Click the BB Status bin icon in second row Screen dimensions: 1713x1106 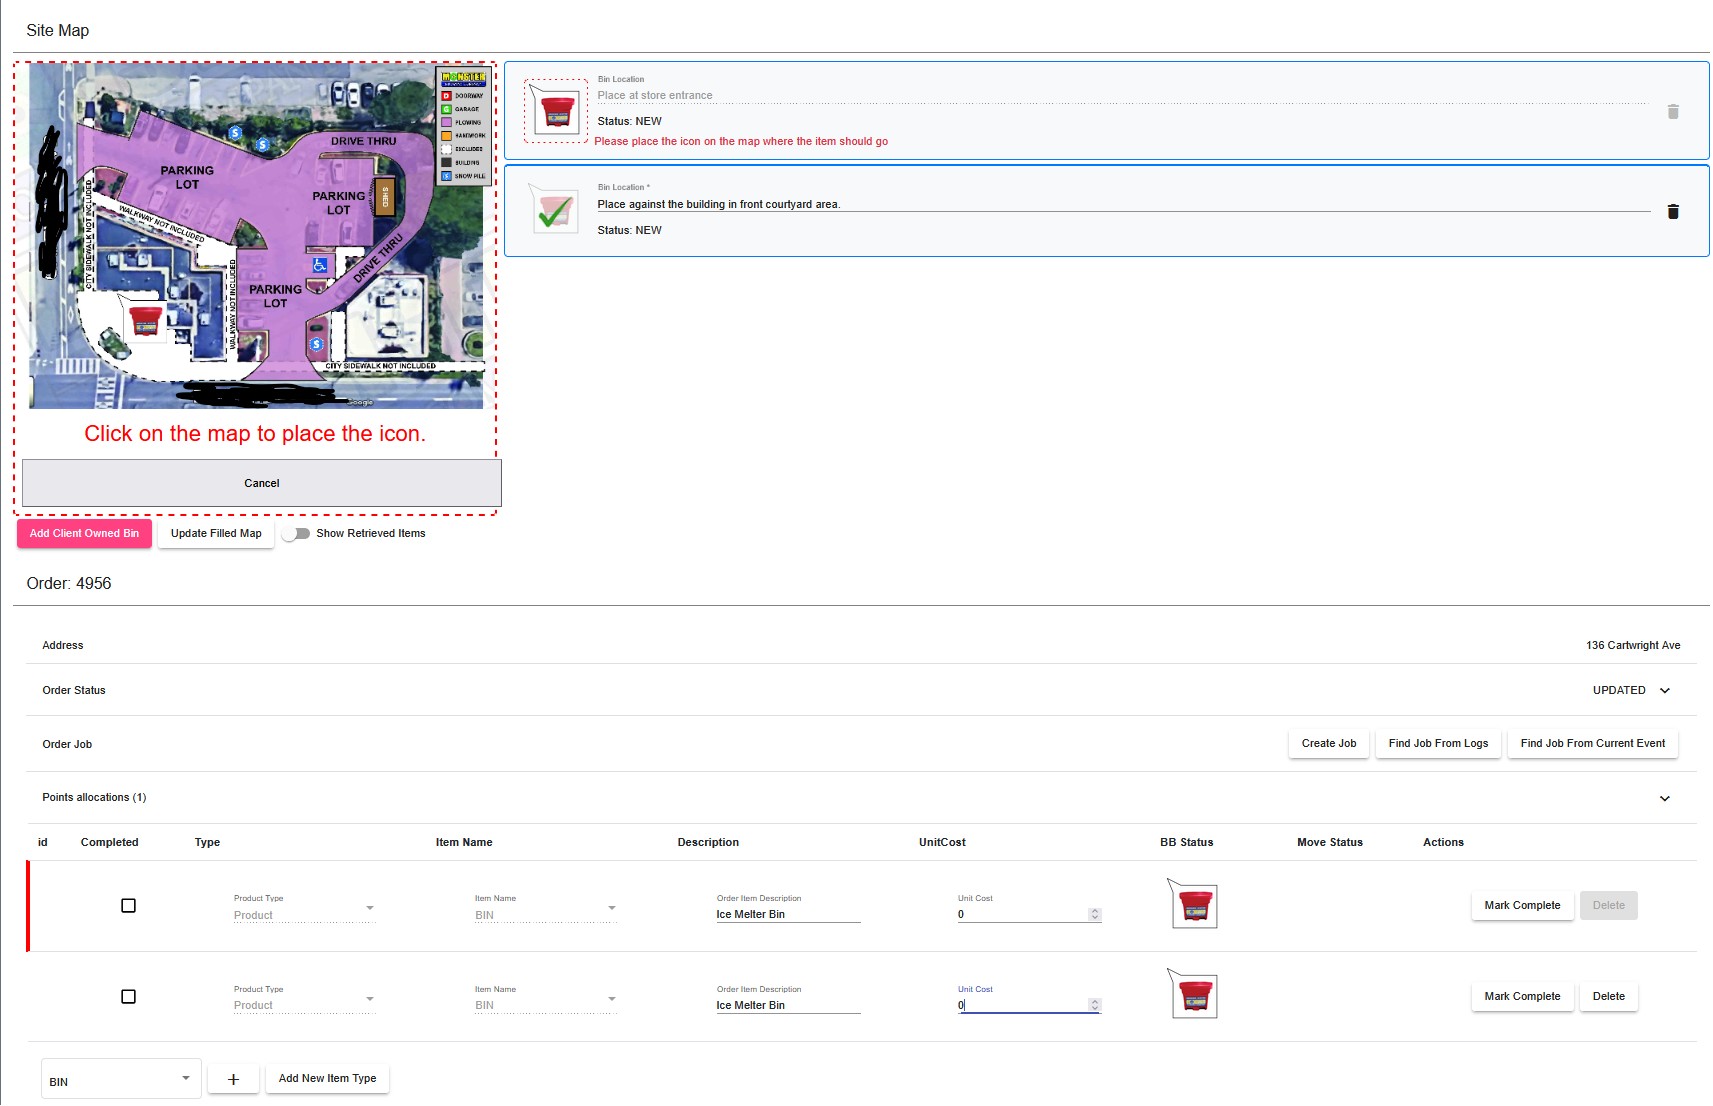pos(1194,996)
